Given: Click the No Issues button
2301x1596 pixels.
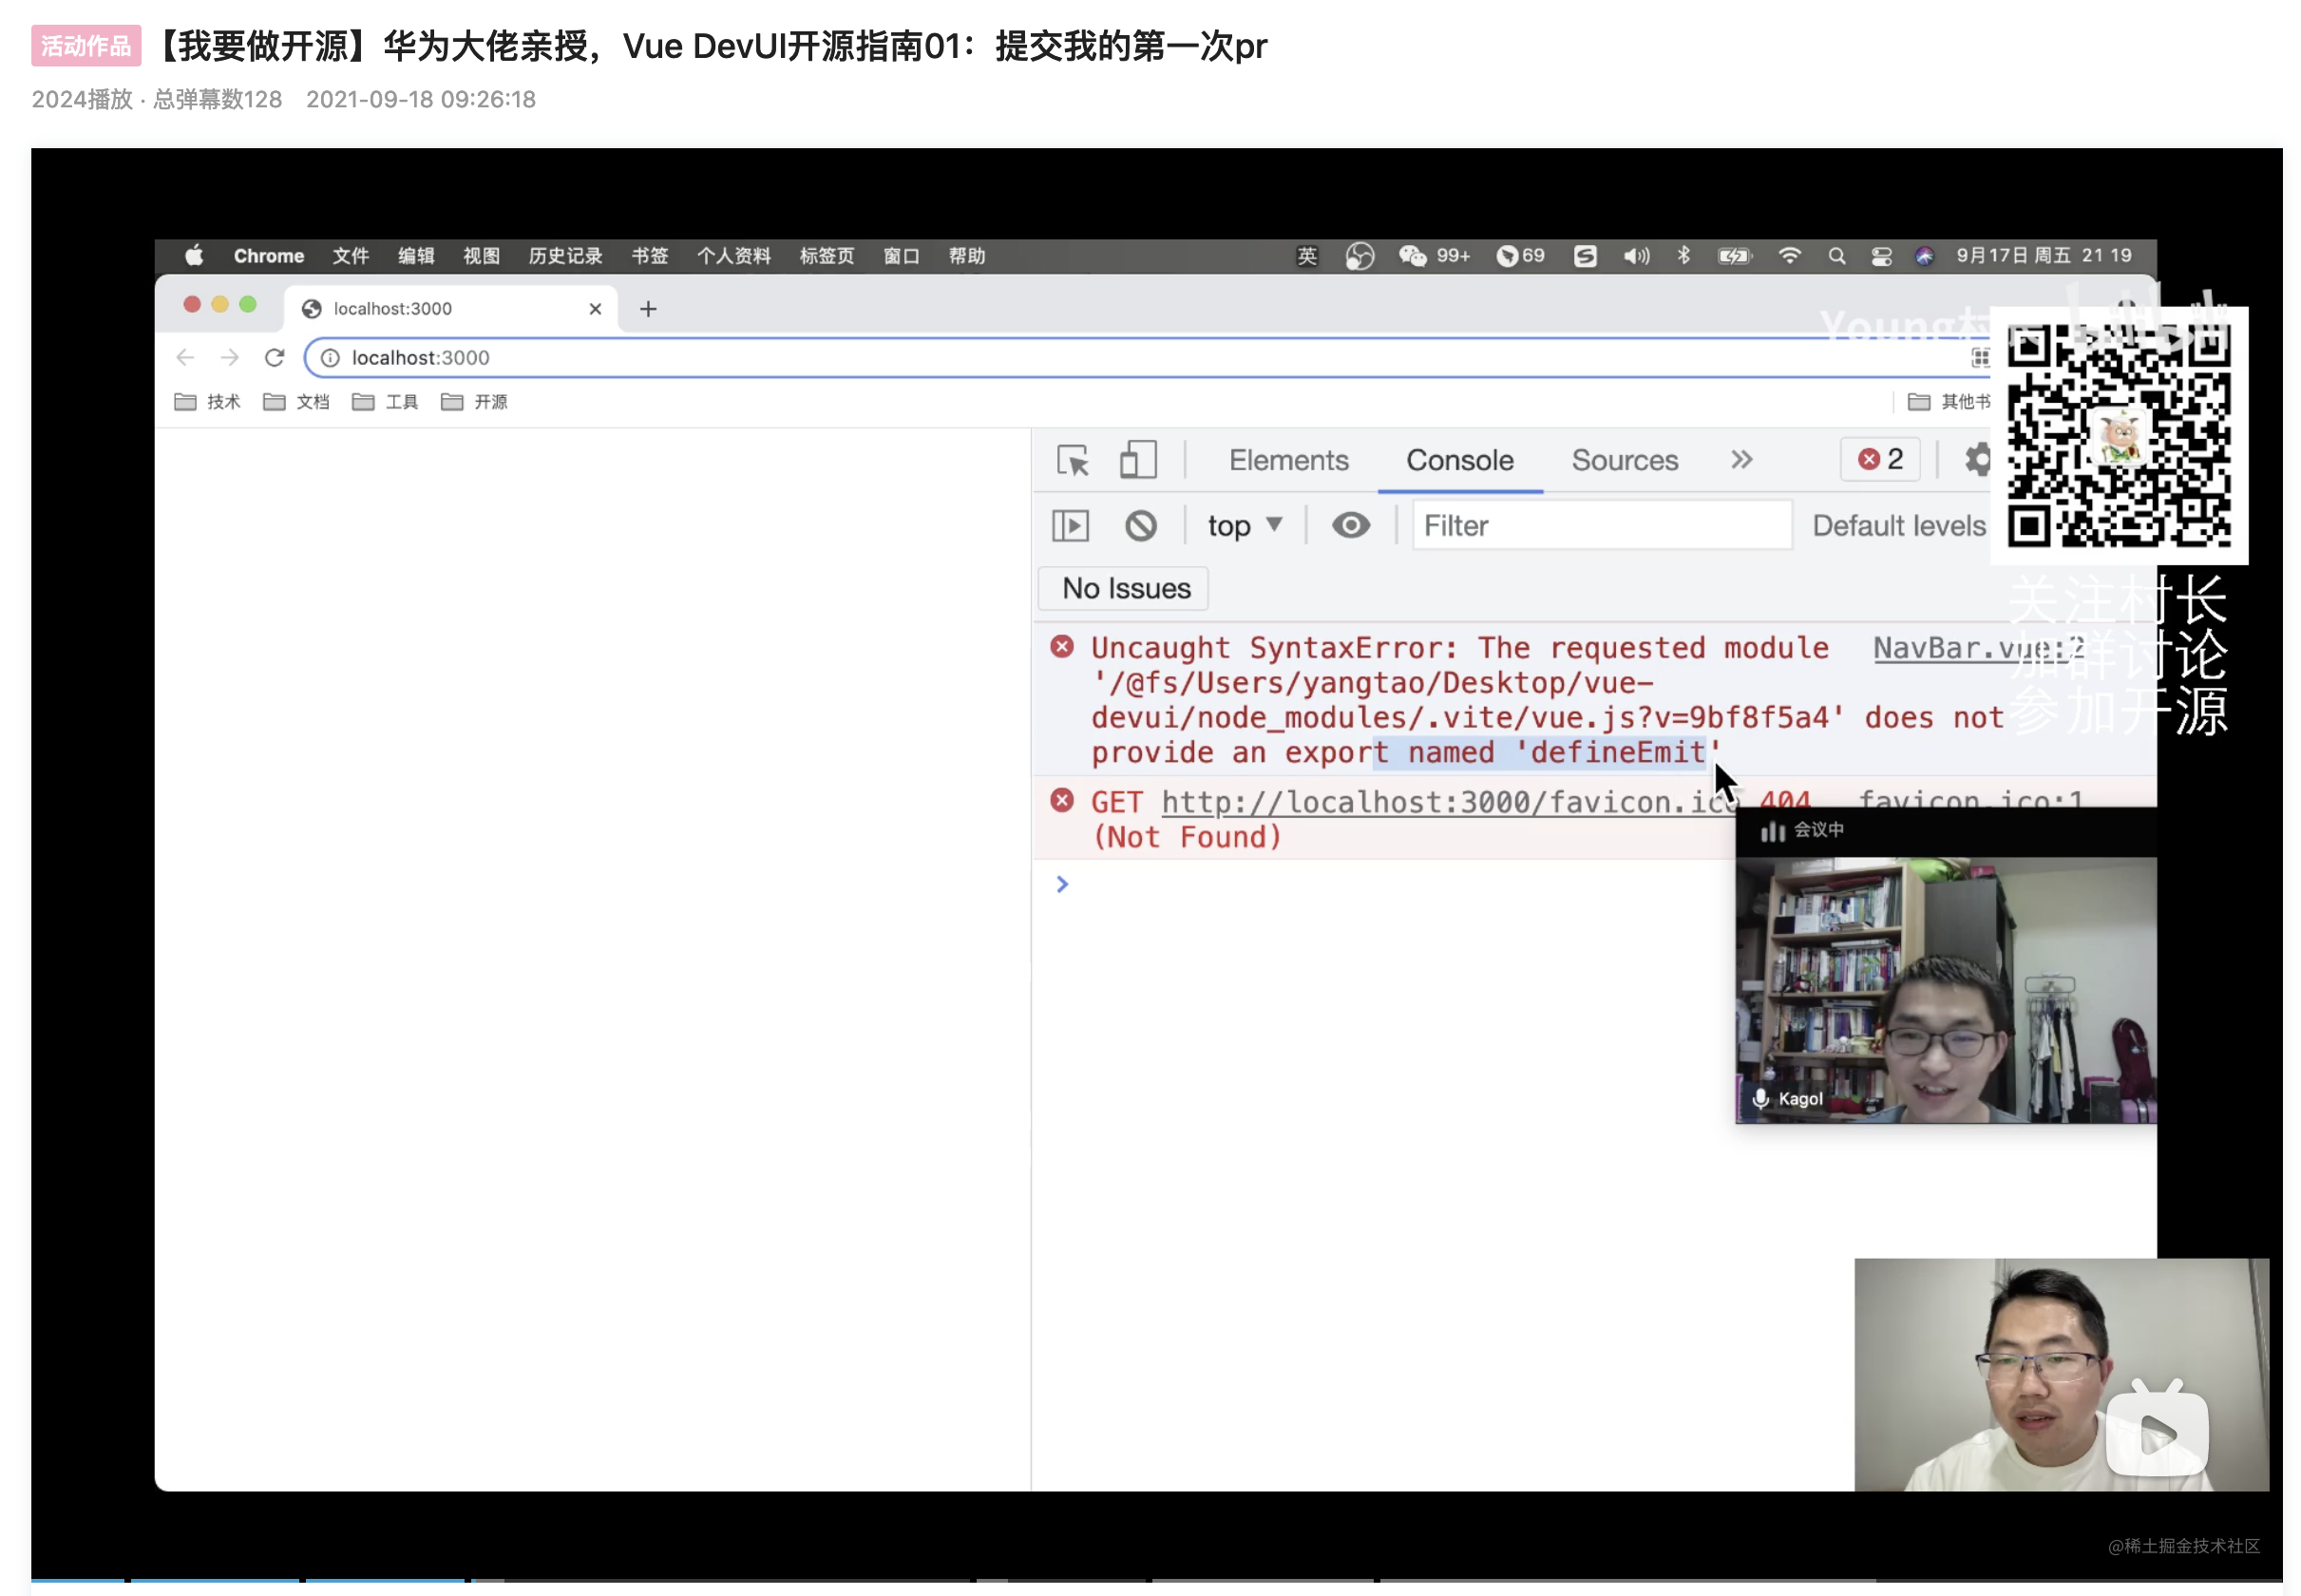Looking at the screenshot, I should click(x=1122, y=588).
